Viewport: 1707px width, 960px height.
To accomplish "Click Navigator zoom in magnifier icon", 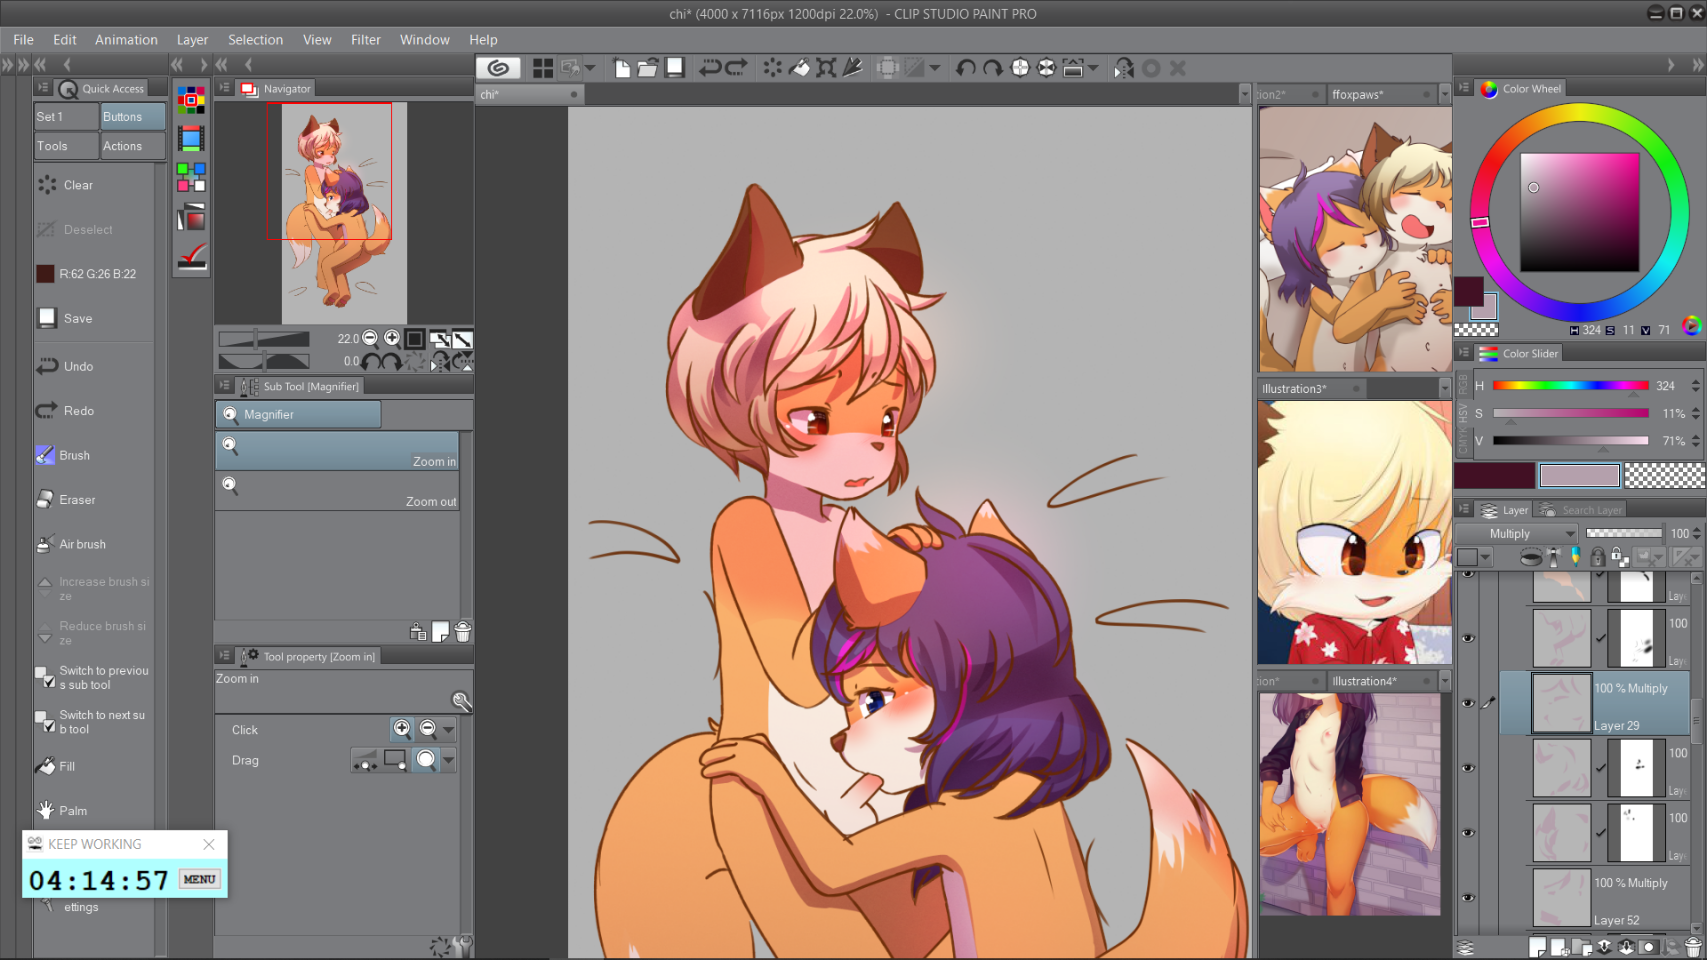I will (392, 338).
